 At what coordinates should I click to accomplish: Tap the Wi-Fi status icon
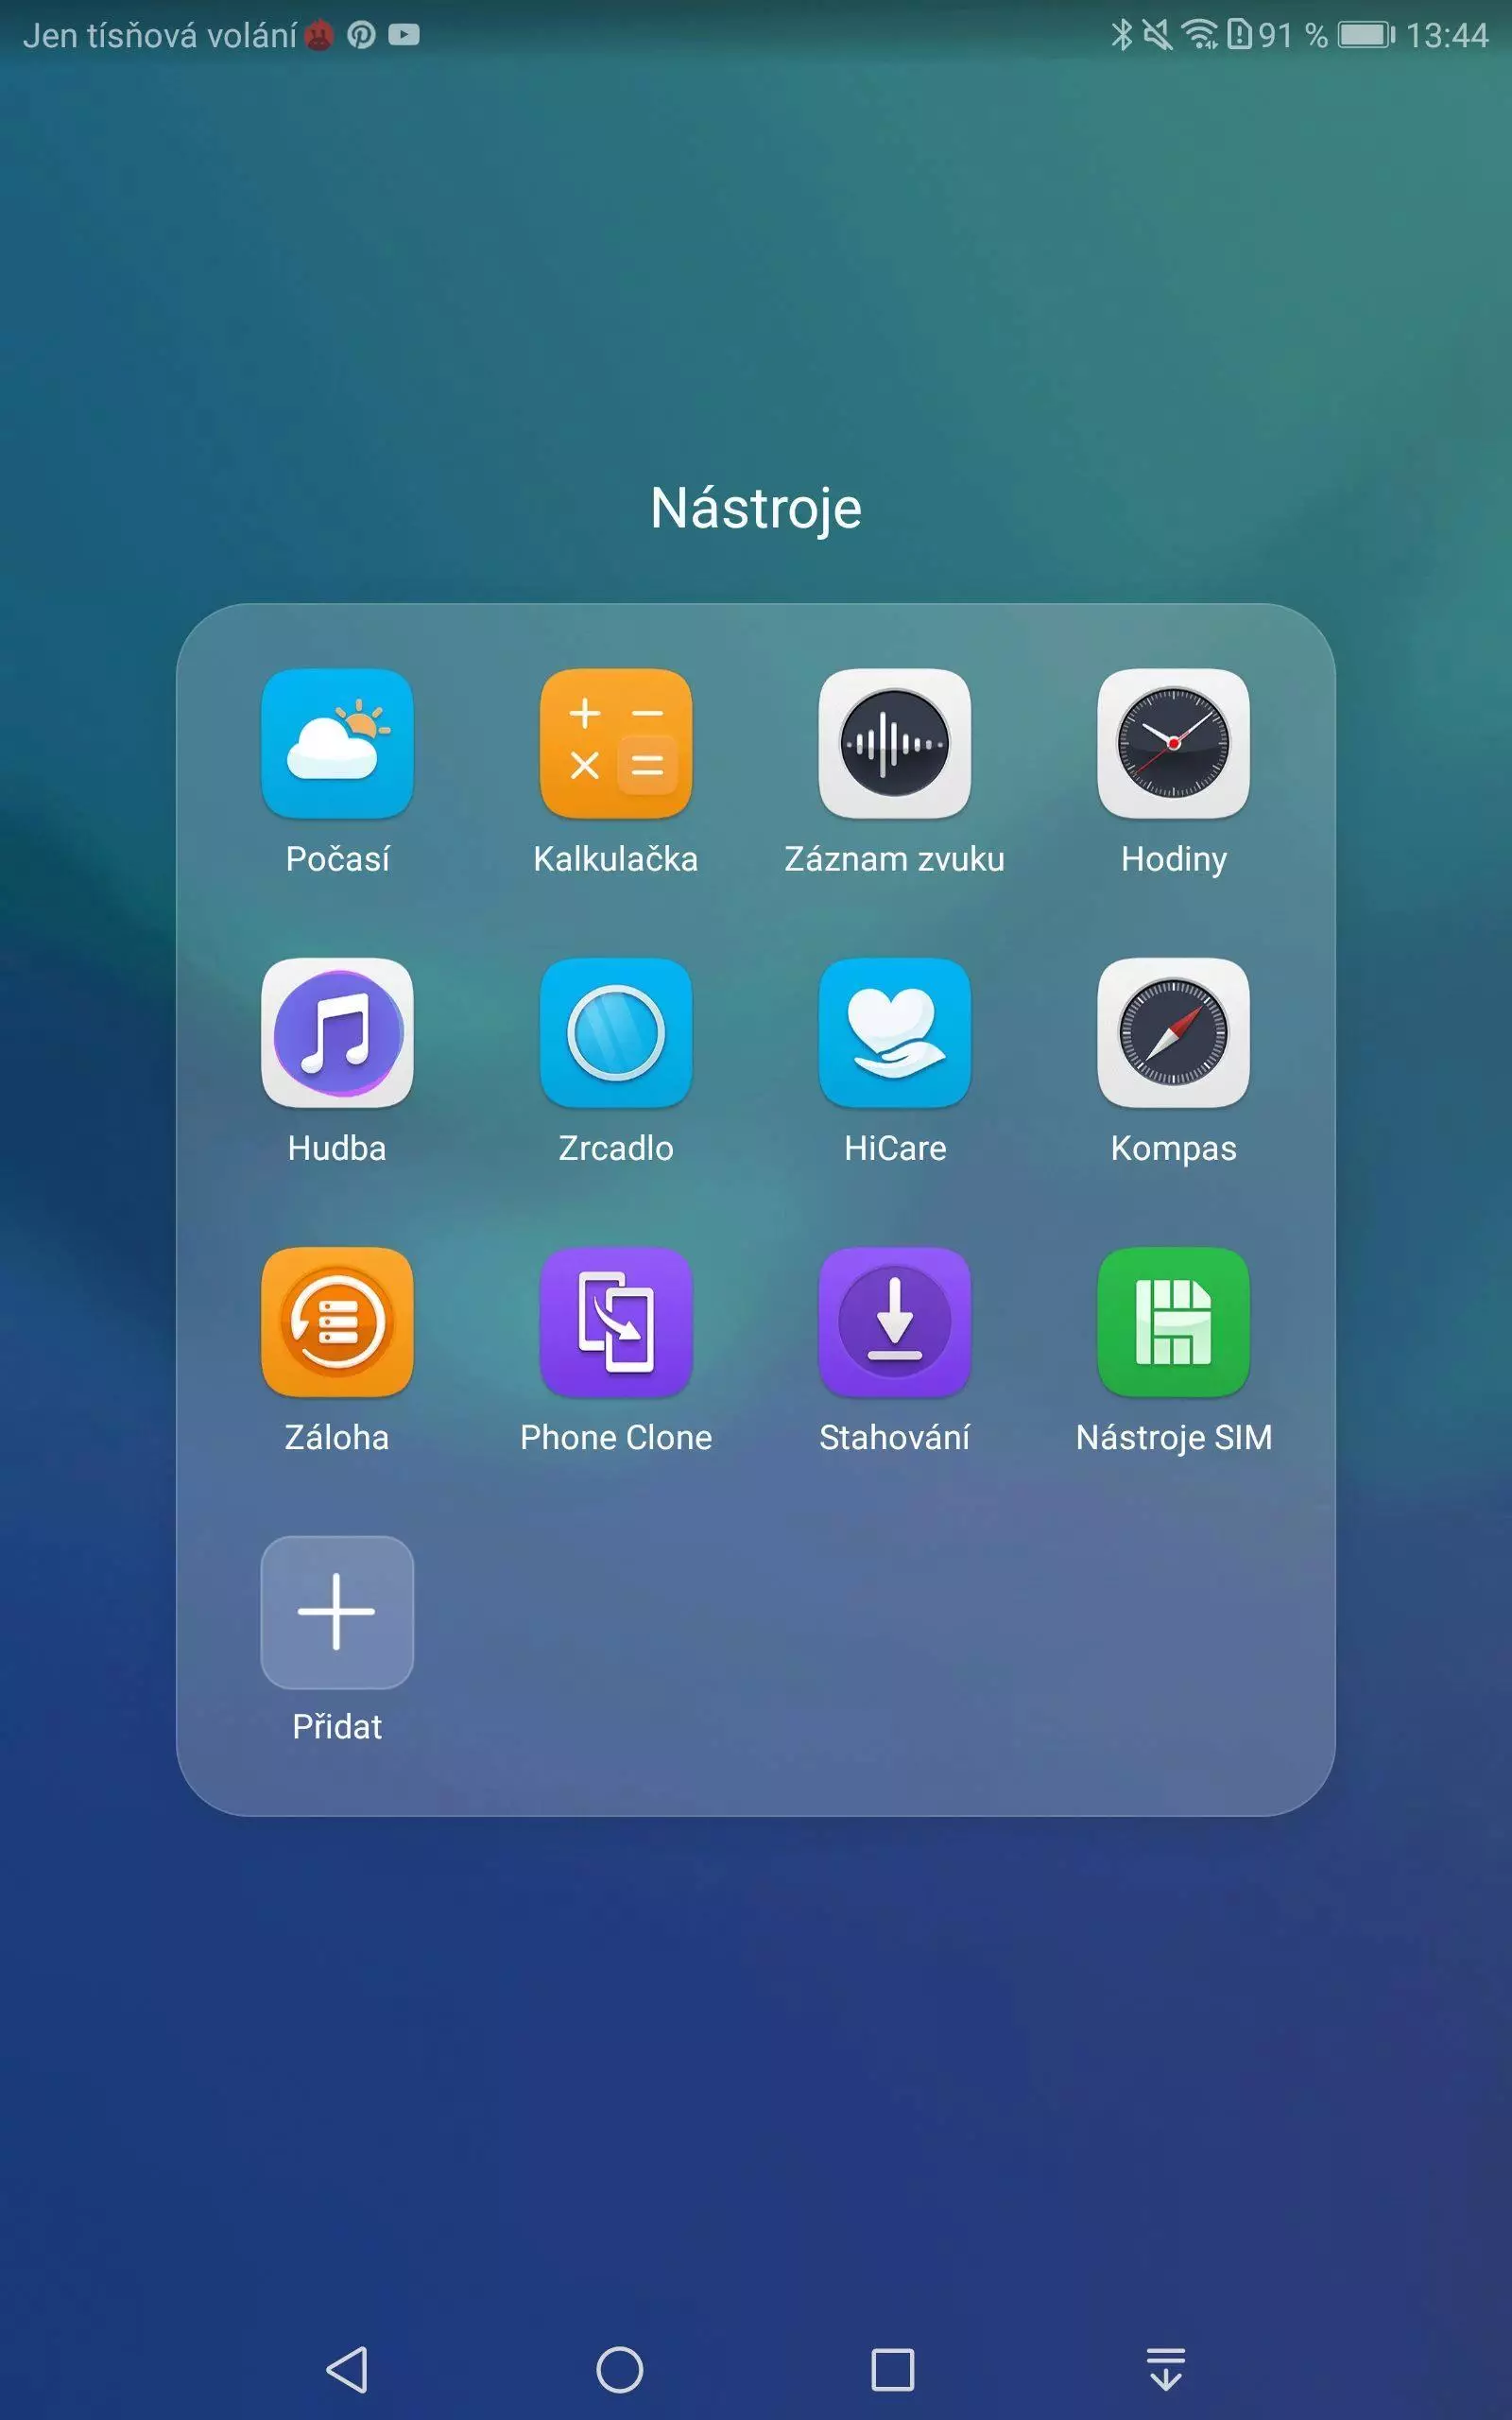coord(1200,35)
